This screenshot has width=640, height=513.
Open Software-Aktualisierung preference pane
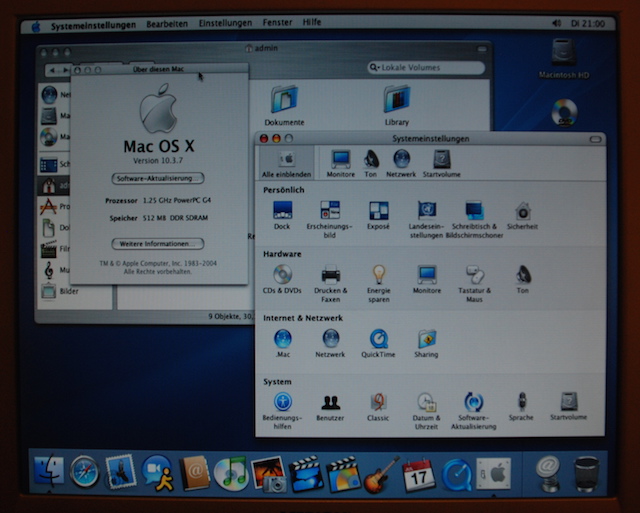pos(474,411)
